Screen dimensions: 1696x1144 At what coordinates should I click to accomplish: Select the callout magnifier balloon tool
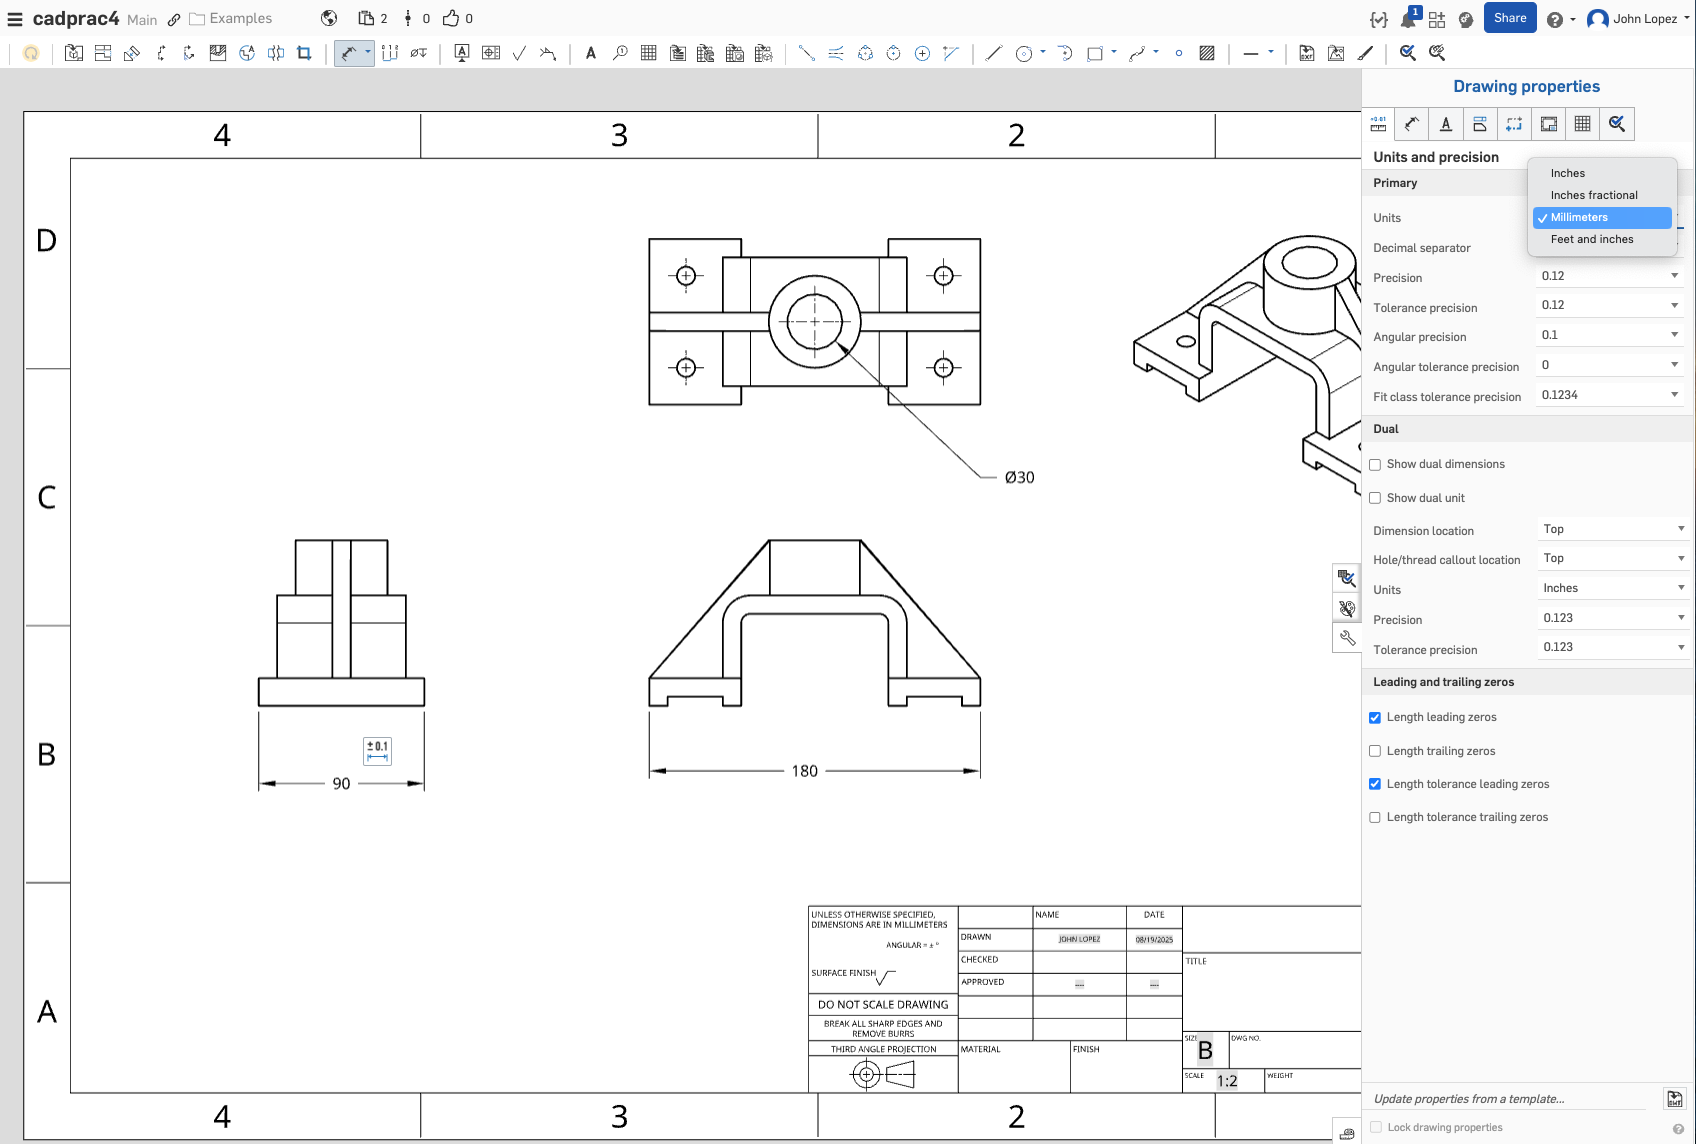pyautogui.click(x=620, y=53)
